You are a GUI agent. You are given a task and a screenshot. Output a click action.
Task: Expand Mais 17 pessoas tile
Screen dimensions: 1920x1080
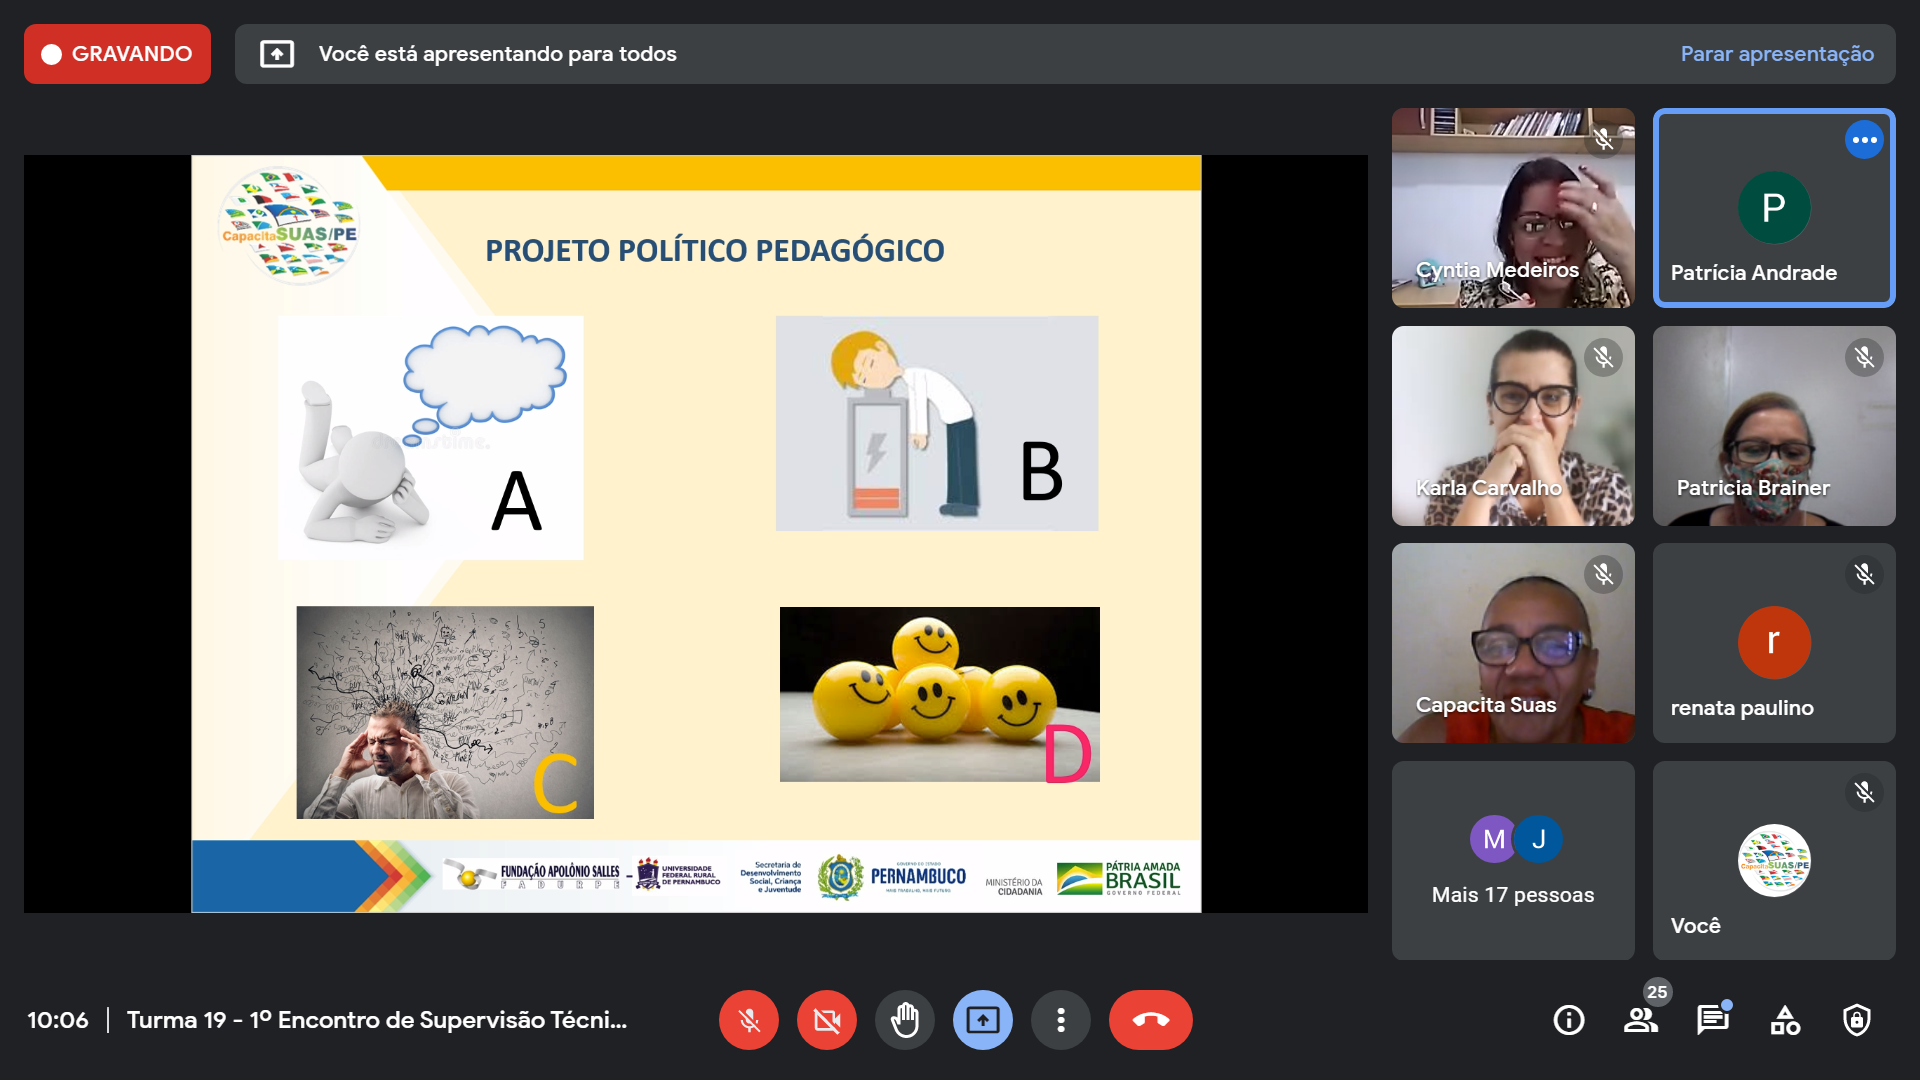(x=1512, y=860)
